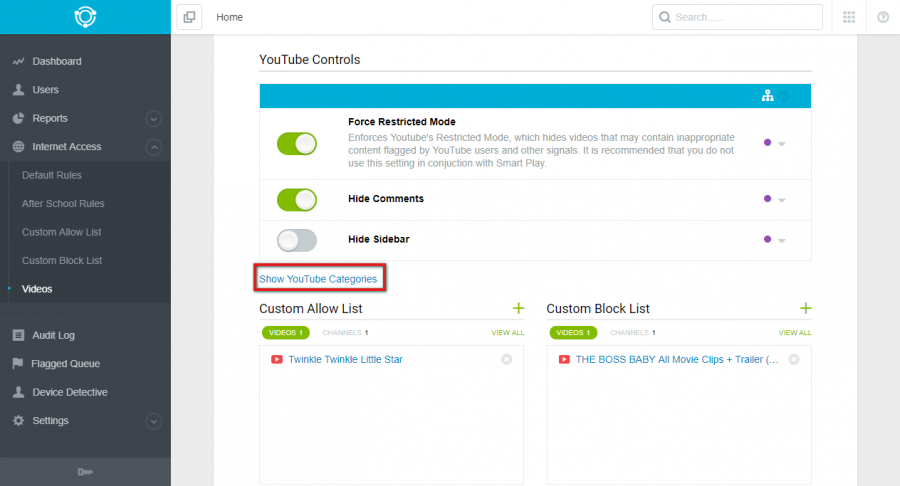Enable Hide Sidebar switch
Image resolution: width=900 pixels, height=486 pixels.
coord(297,240)
